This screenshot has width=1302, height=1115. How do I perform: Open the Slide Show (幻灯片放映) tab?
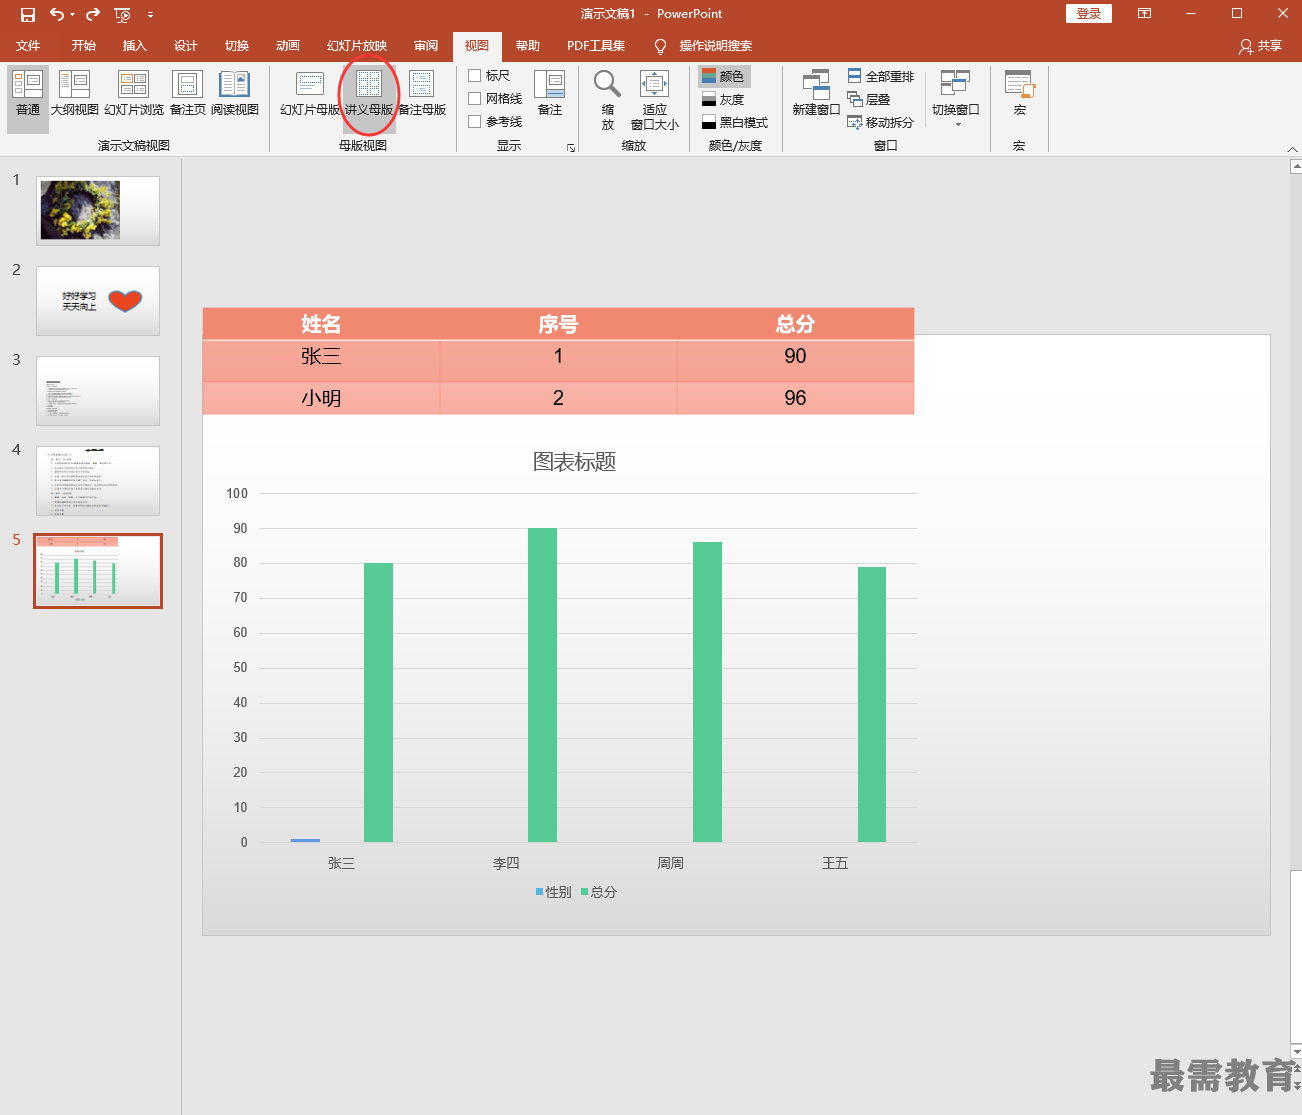click(x=357, y=46)
